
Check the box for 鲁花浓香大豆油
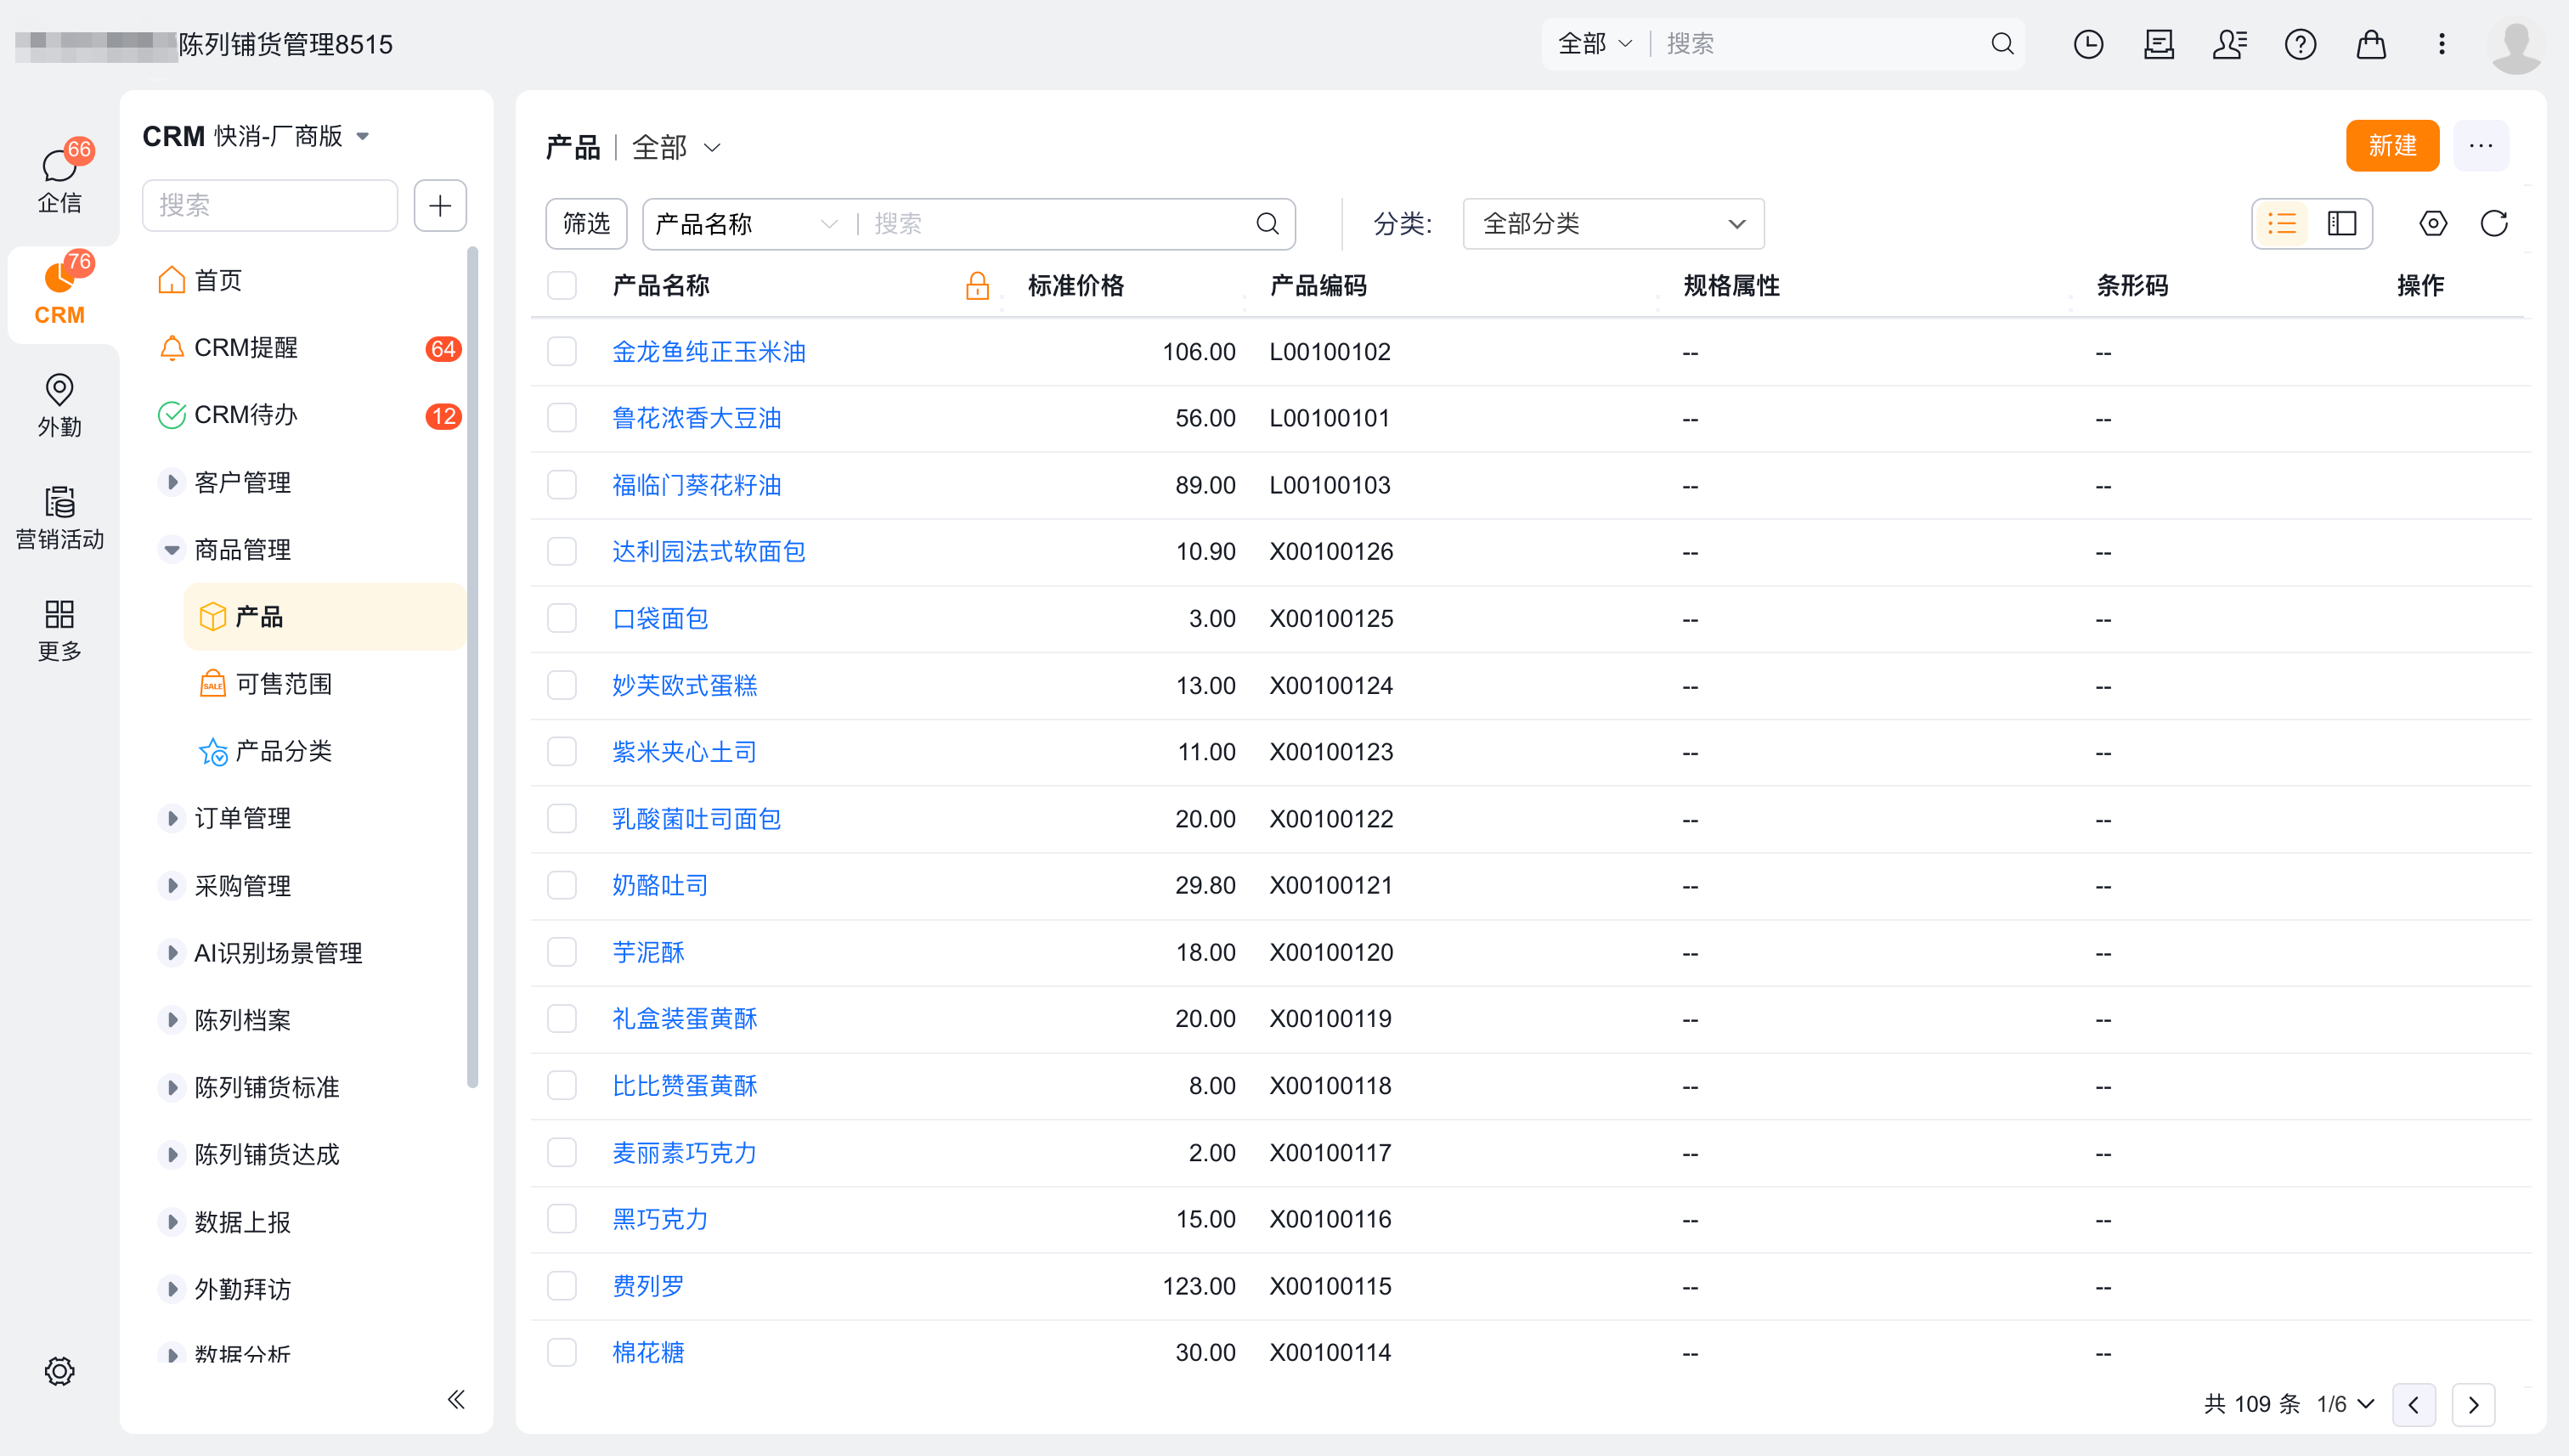pos(562,417)
